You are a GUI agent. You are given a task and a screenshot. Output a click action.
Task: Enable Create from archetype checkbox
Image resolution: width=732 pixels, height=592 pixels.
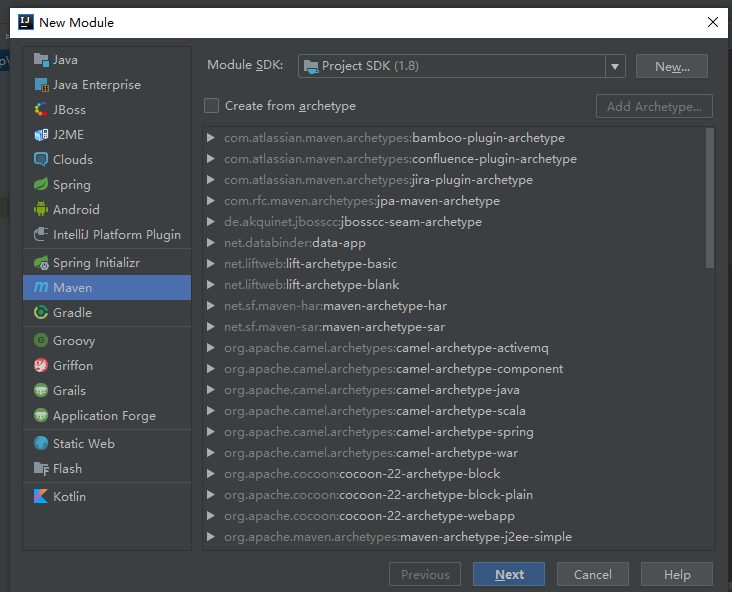pyautogui.click(x=211, y=106)
